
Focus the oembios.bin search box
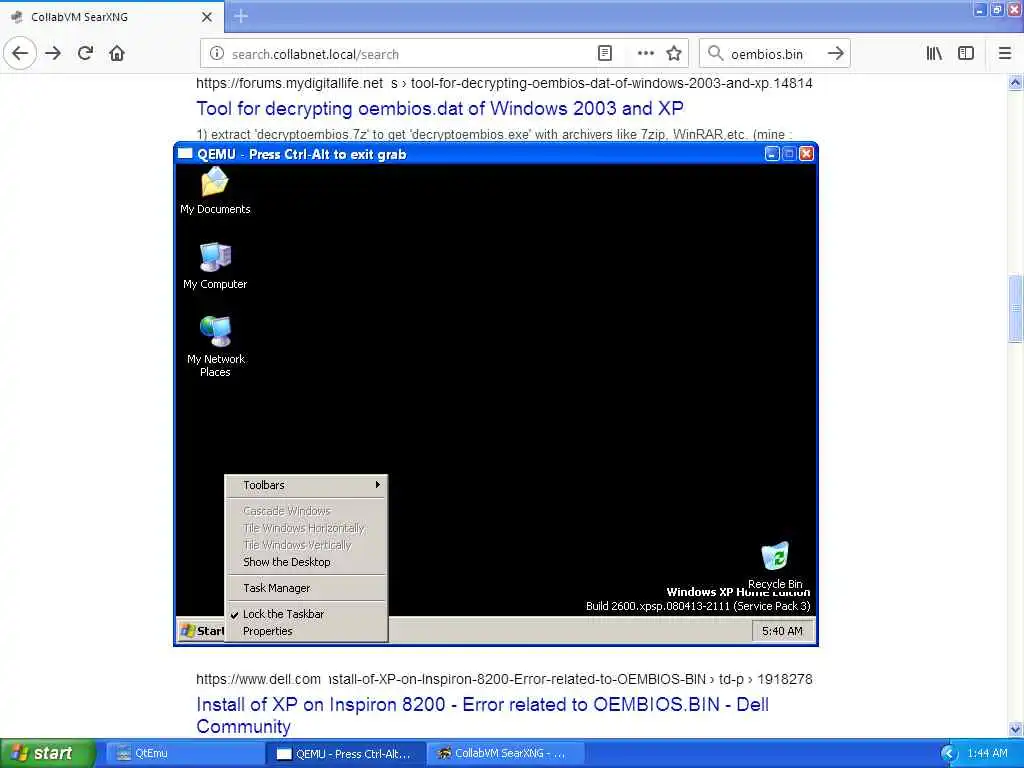774,54
